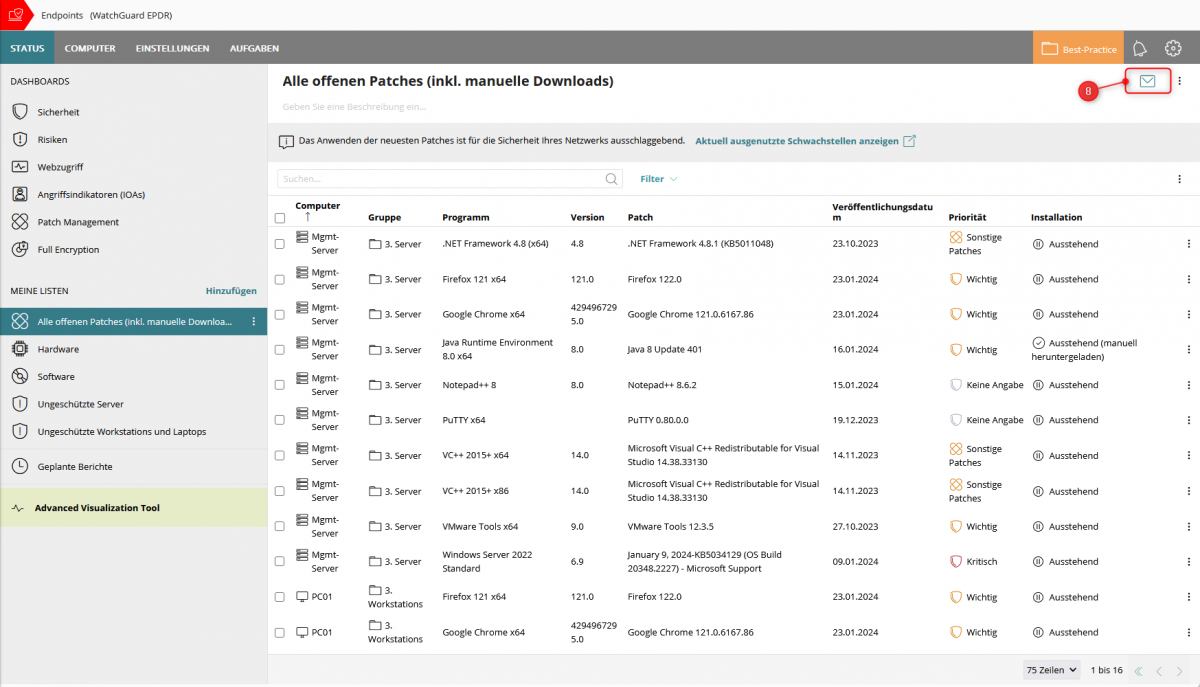Check the select-all patches checkbox
The height and width of the screenshot is (687, 1200).
click(280, 217)
